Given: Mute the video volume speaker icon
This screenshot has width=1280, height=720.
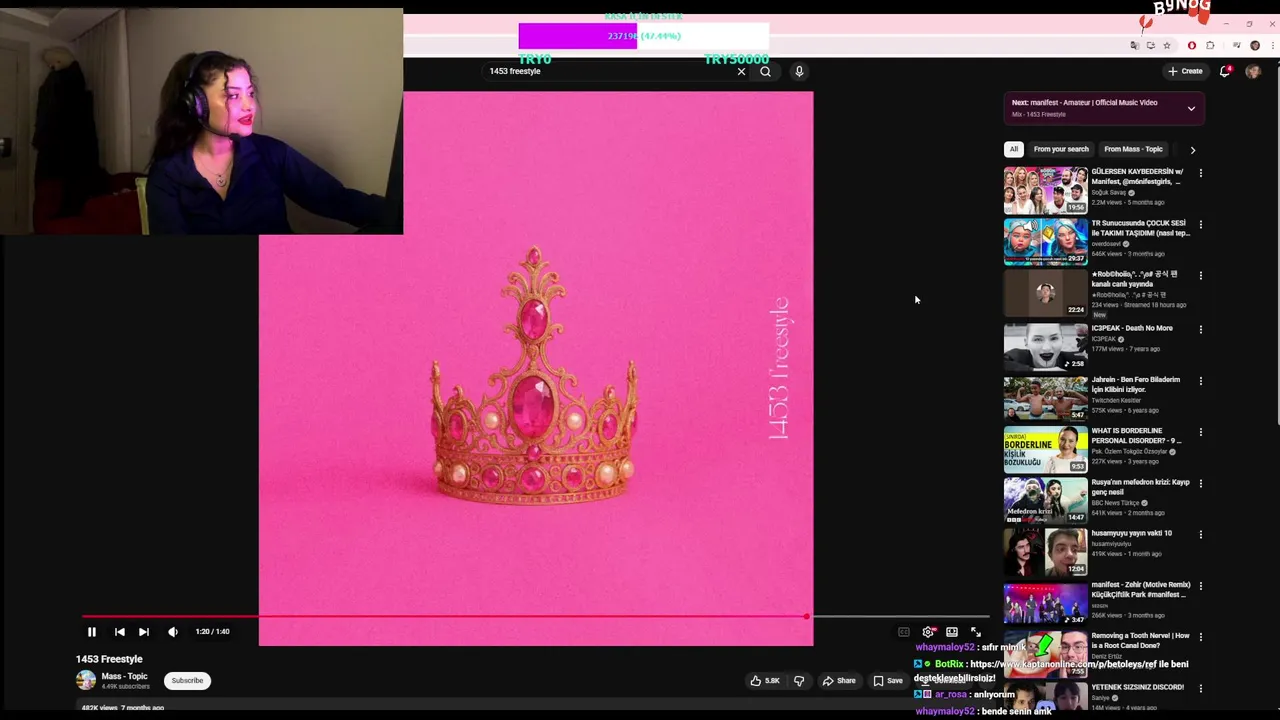Looking at the screenshot, I should (x=173, y=632).
